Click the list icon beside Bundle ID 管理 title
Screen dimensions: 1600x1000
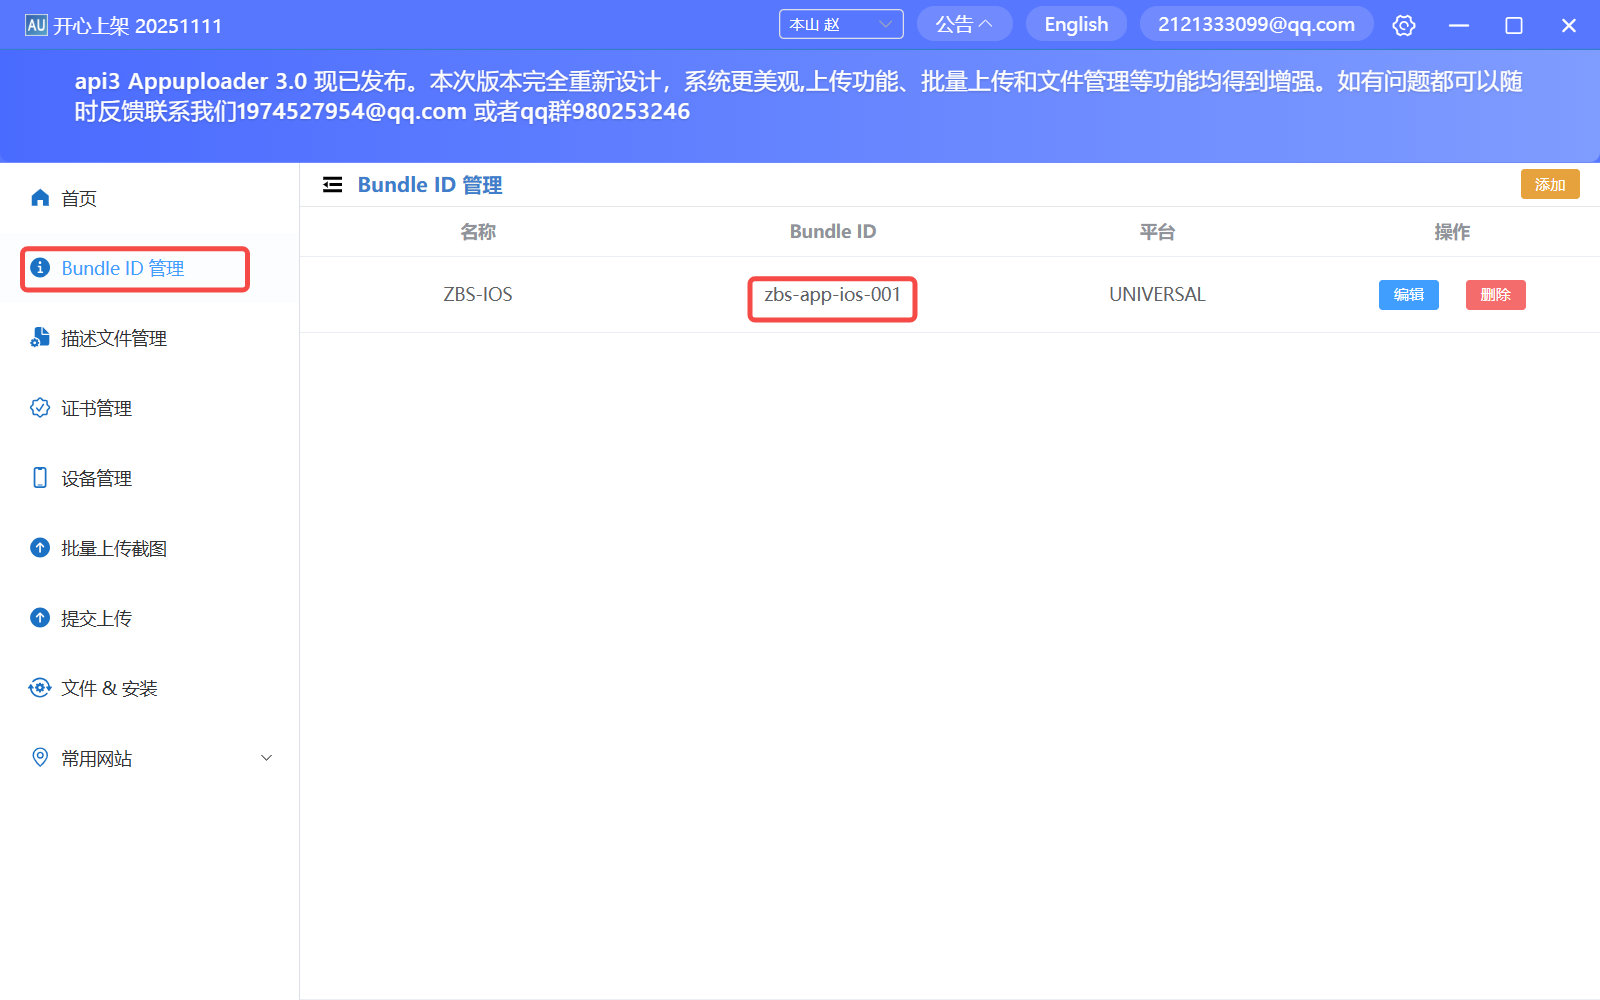(x=332, y=184)
